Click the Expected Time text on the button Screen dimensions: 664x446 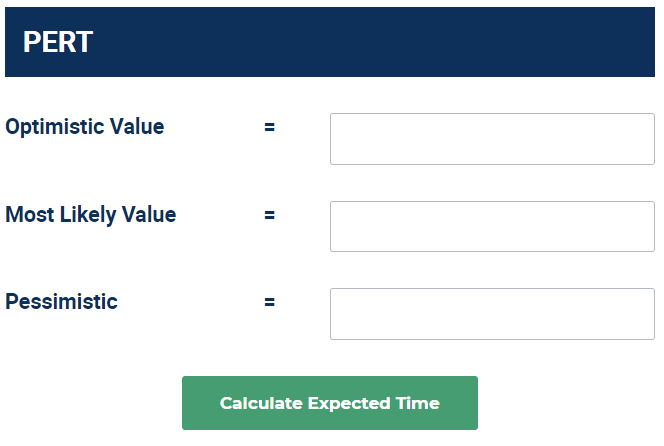point(373,403)
